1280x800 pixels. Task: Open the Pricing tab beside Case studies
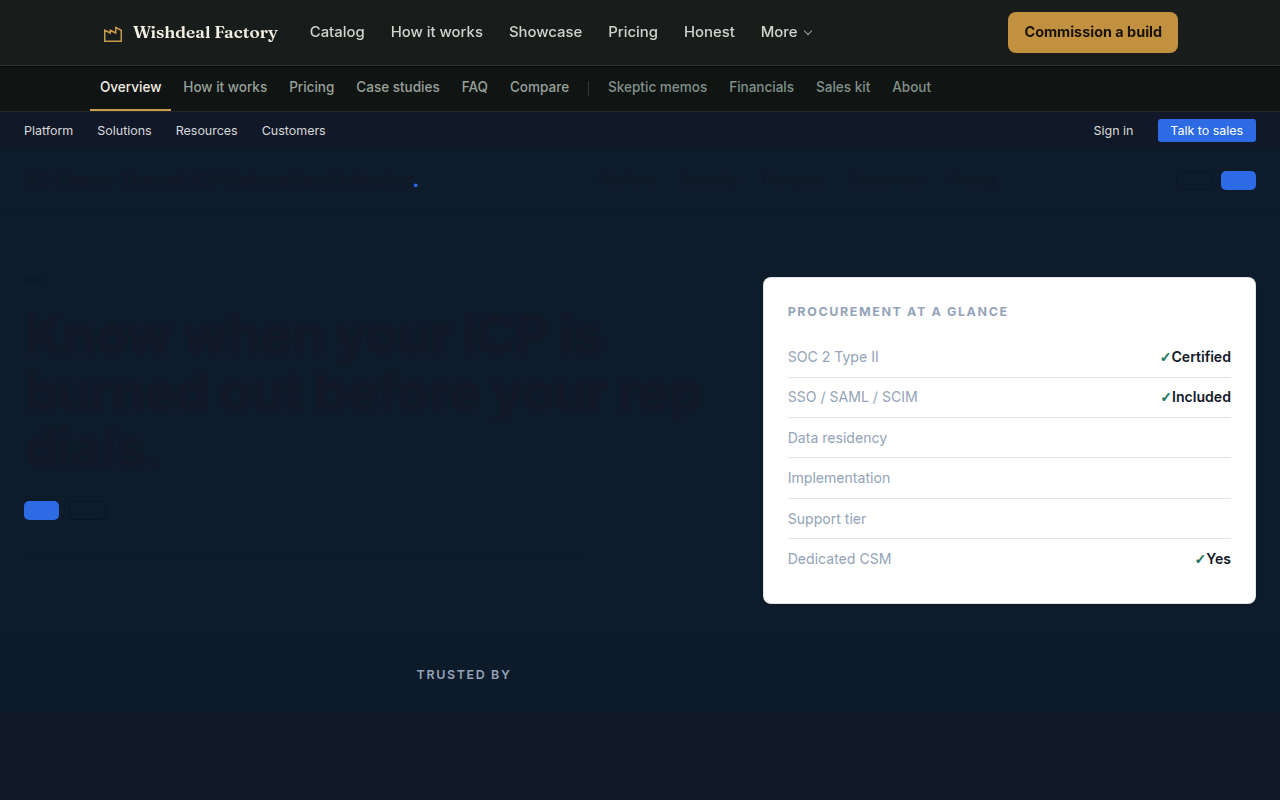coord(312,87)
